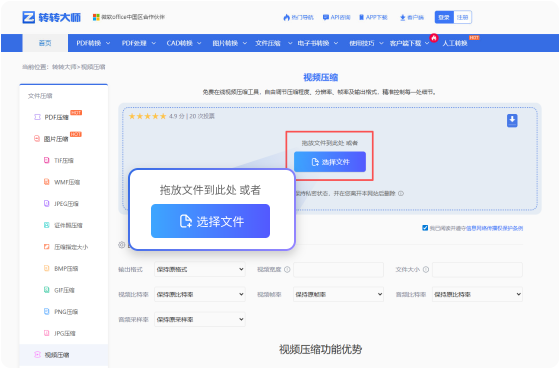
Task: Toggle the agreement checkbox for the copyright terms
Action: [x=425, y=228]
